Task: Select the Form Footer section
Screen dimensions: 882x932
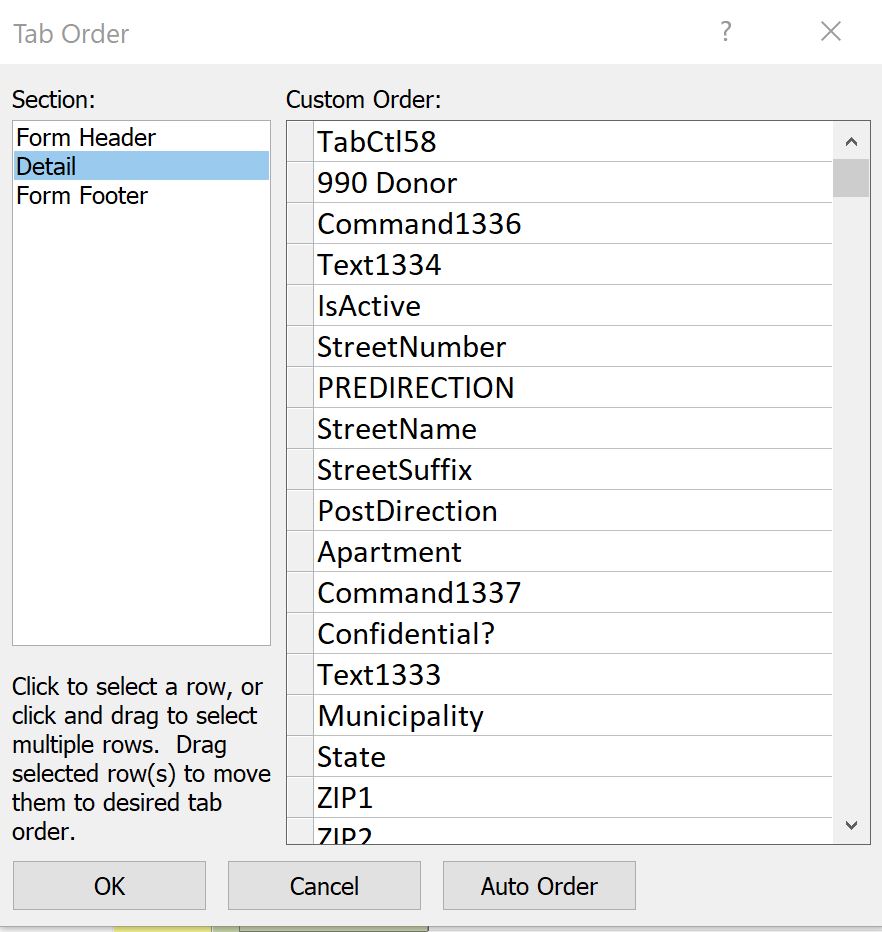Action: point(141,196)
